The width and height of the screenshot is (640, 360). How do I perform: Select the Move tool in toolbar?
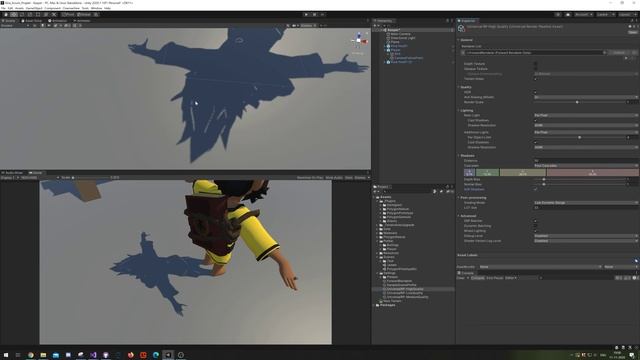(14, 14)
